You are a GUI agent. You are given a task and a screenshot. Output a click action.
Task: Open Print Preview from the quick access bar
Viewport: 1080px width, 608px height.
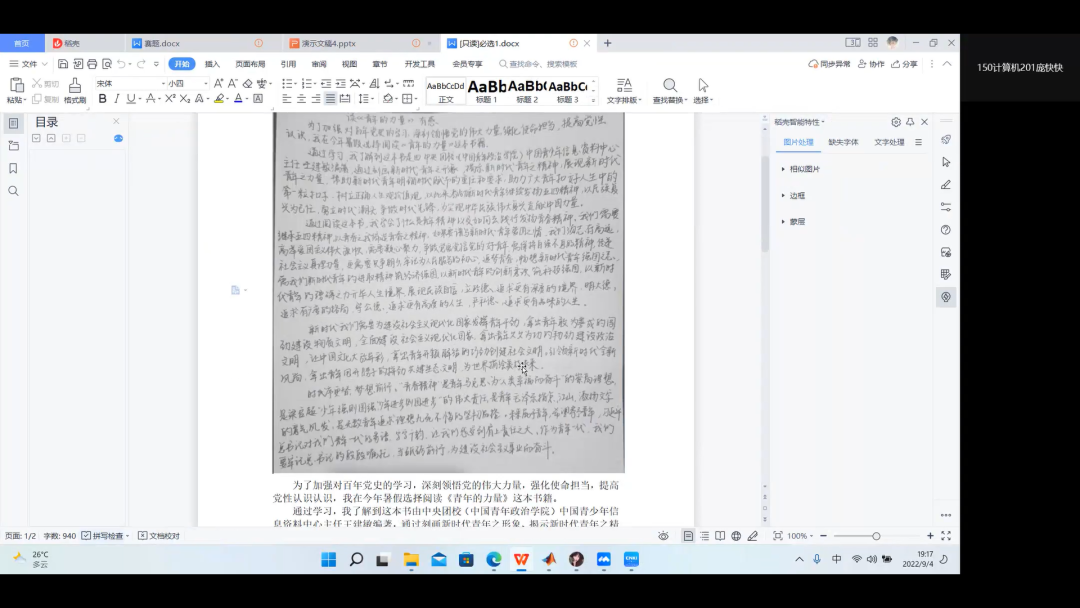(x=107, y=64)
